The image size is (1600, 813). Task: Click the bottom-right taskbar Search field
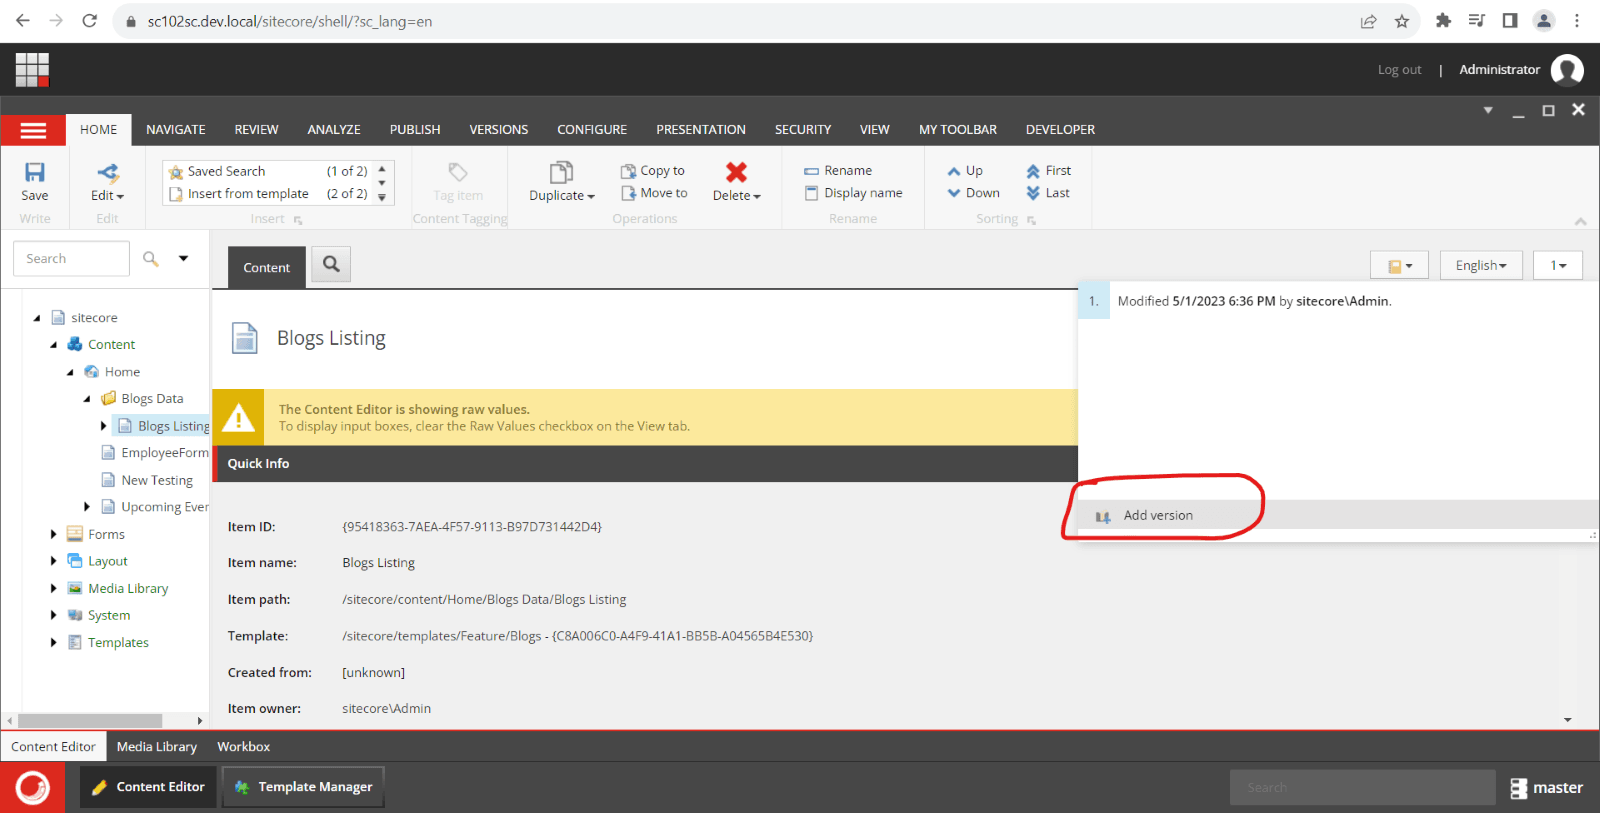click(x=1362, y=788)
